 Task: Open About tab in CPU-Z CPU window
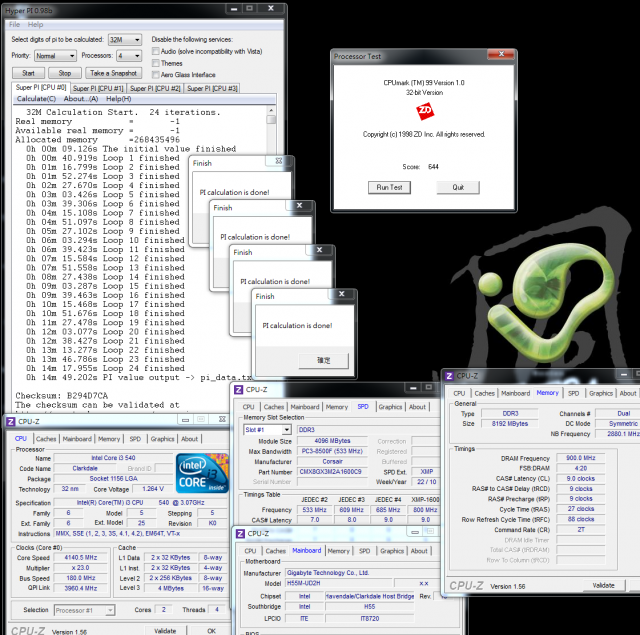[189, 439]
